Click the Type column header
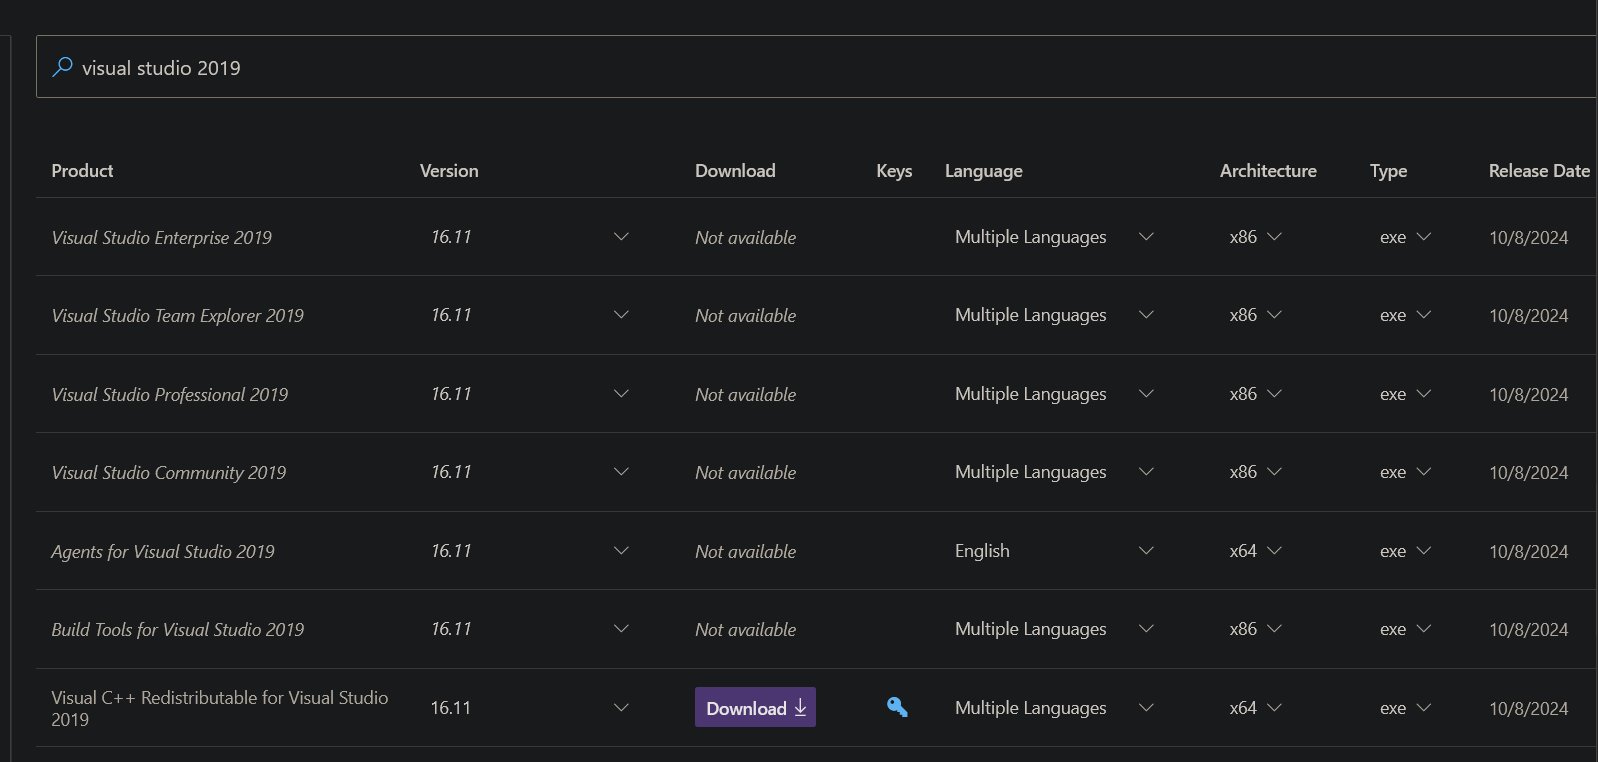Image resolution: width=1598 pixels, height=762 pixels. coord(1388,171)
